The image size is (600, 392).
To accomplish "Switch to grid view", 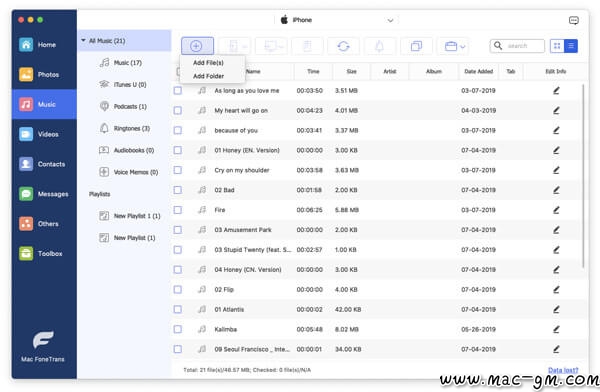I will (x=557, y=46).
